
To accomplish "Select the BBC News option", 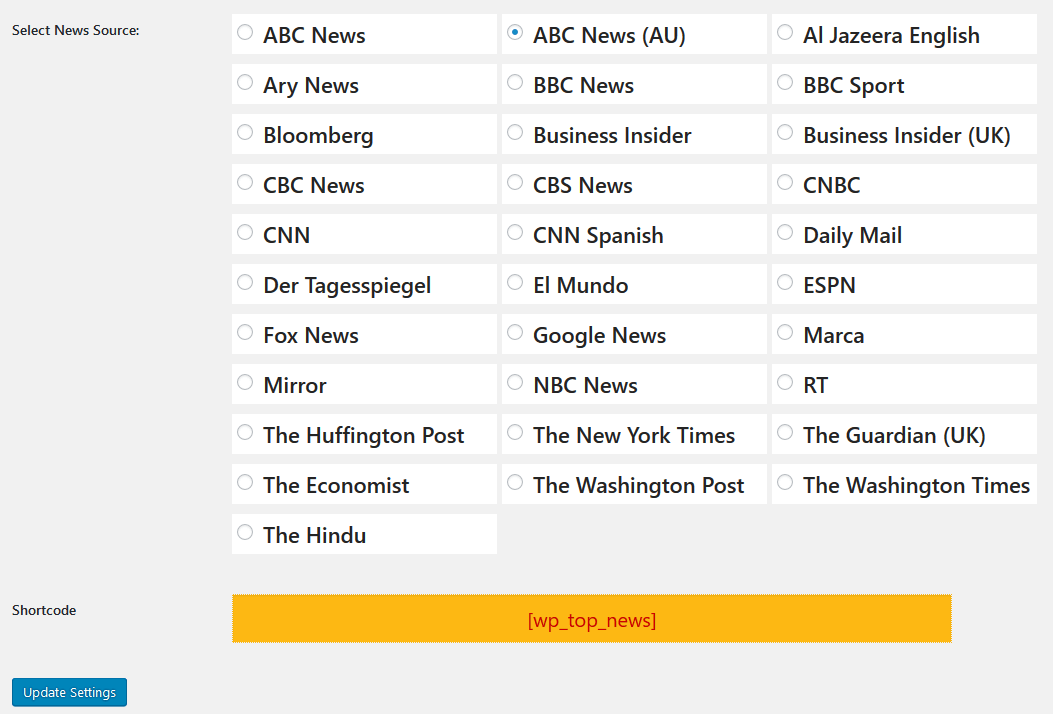I will (x=515, y=83).
